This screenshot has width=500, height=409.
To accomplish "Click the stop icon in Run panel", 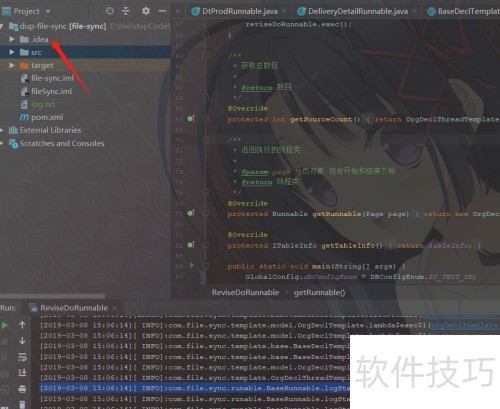I will click(5, 341).
